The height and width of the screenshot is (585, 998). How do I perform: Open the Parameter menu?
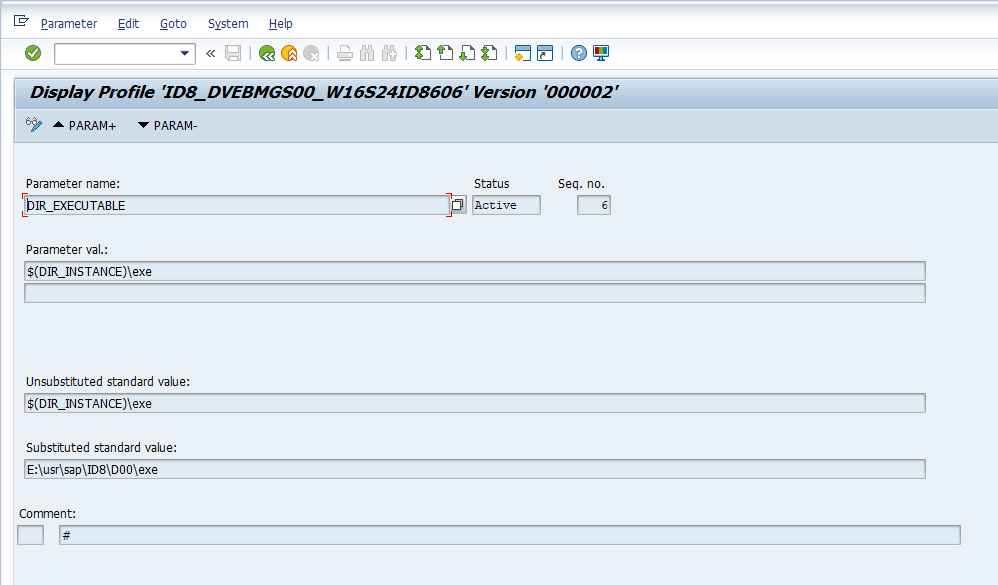click(69, 23)
